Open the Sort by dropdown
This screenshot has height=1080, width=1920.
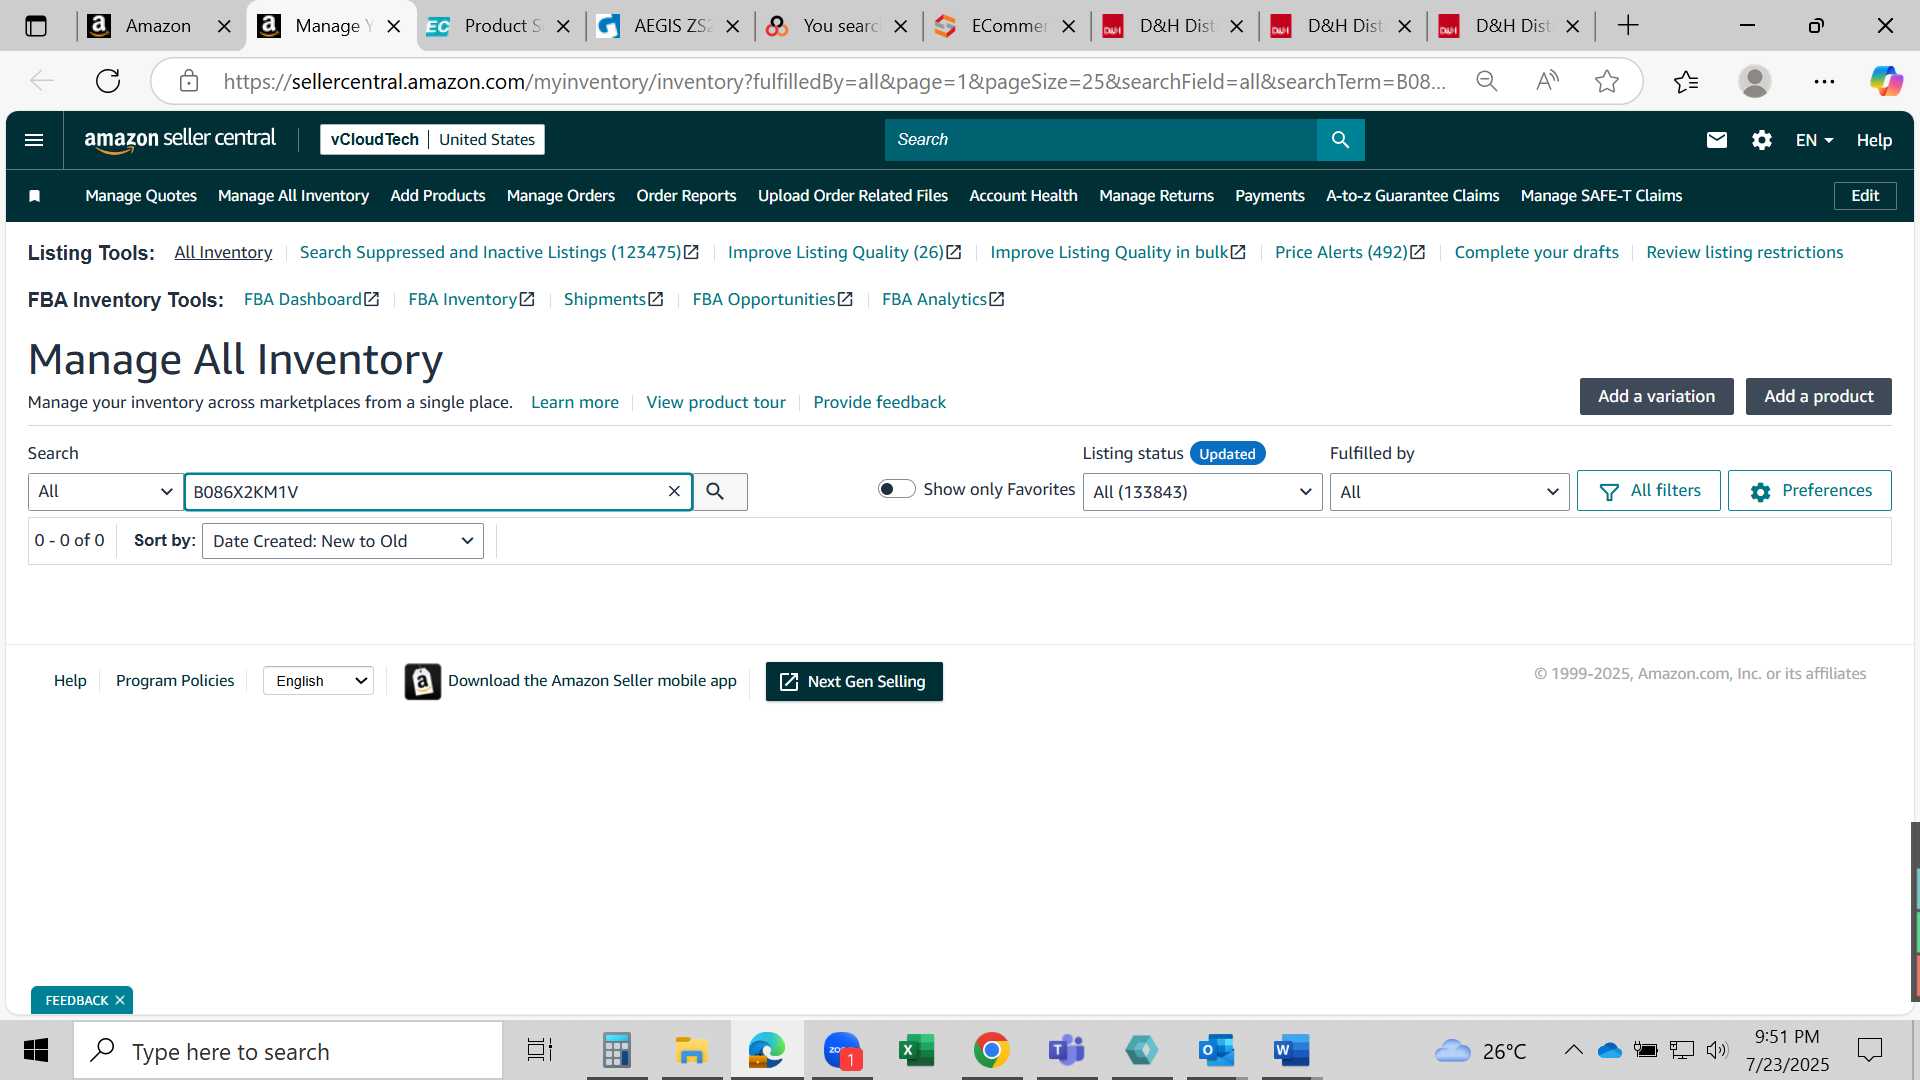pos(342,541)
